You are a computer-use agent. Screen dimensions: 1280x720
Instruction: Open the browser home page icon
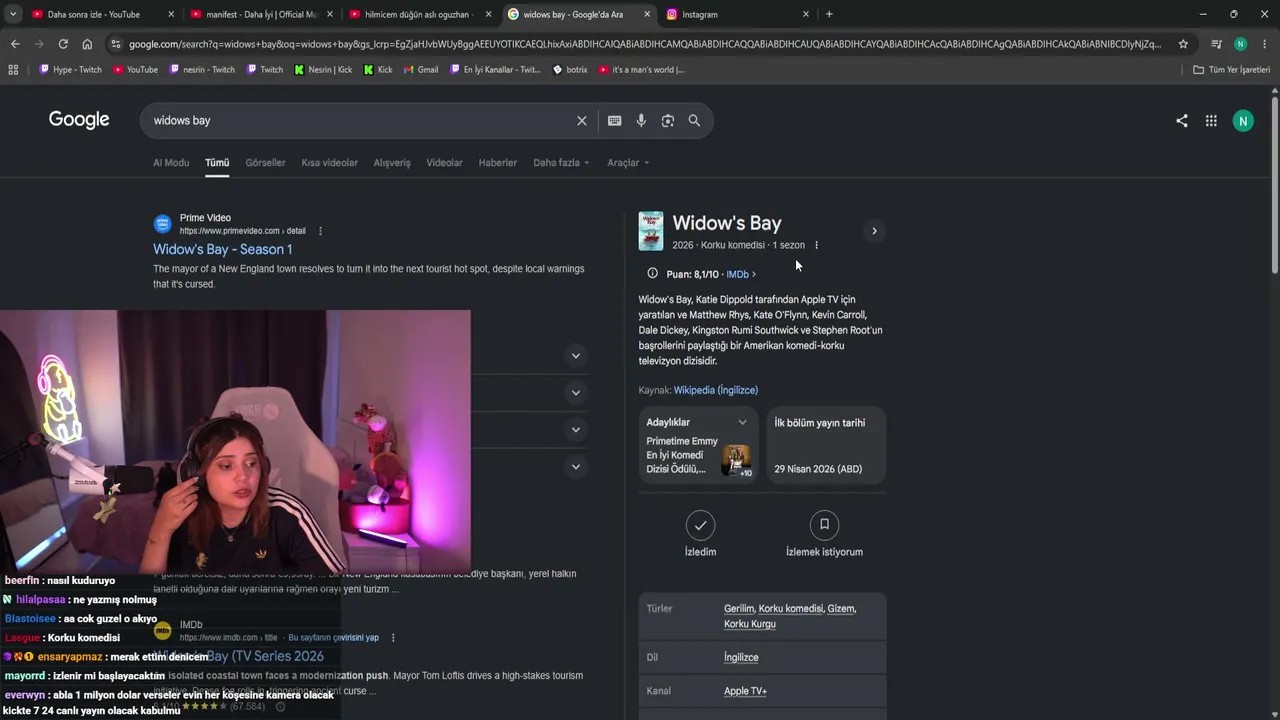(x=87, y=44)
